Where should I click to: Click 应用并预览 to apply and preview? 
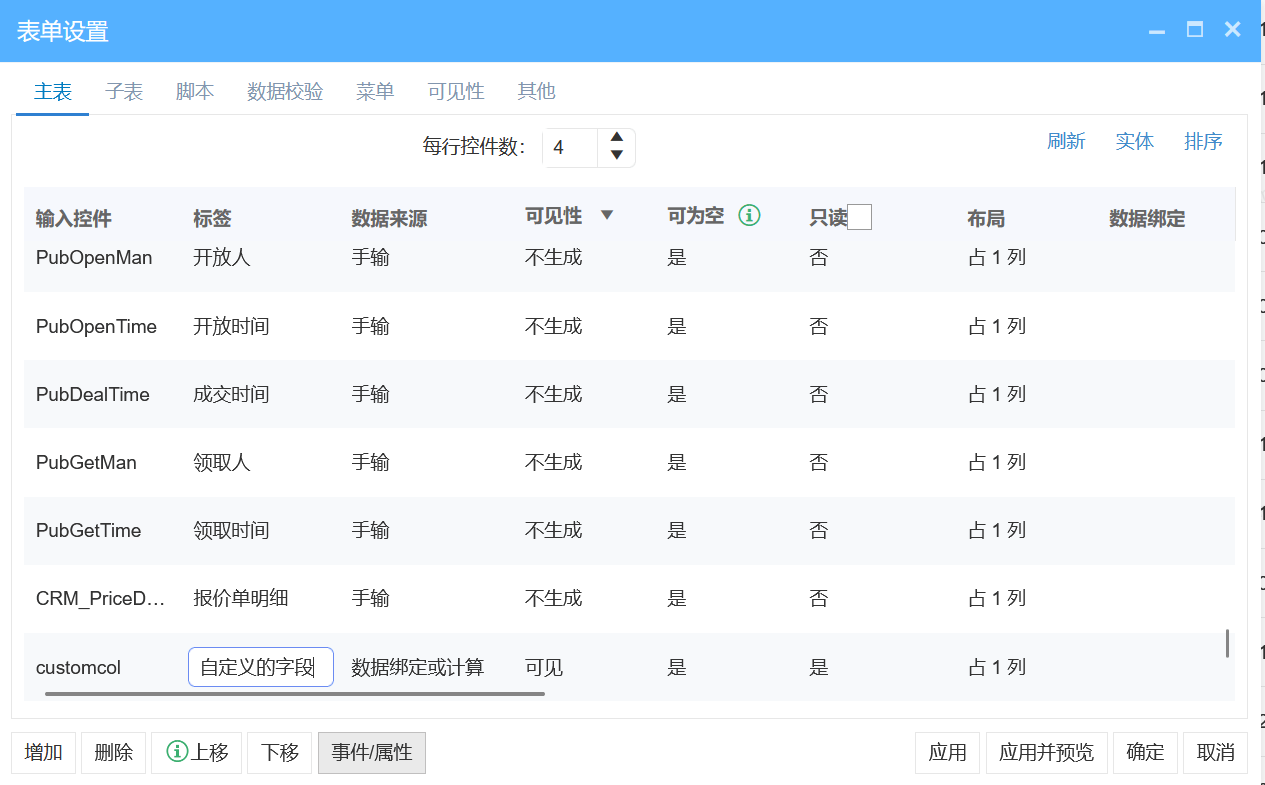tap(1046, 752)
